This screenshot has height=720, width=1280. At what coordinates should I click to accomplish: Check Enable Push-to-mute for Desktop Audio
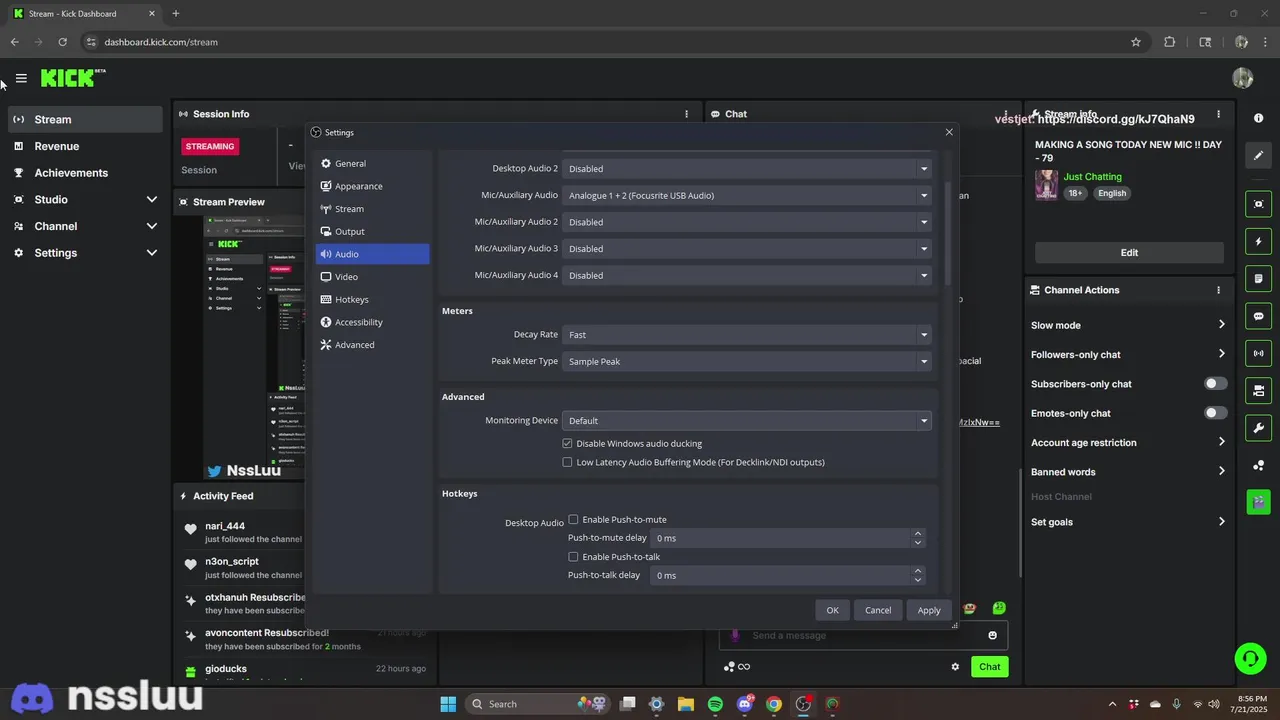573,519
